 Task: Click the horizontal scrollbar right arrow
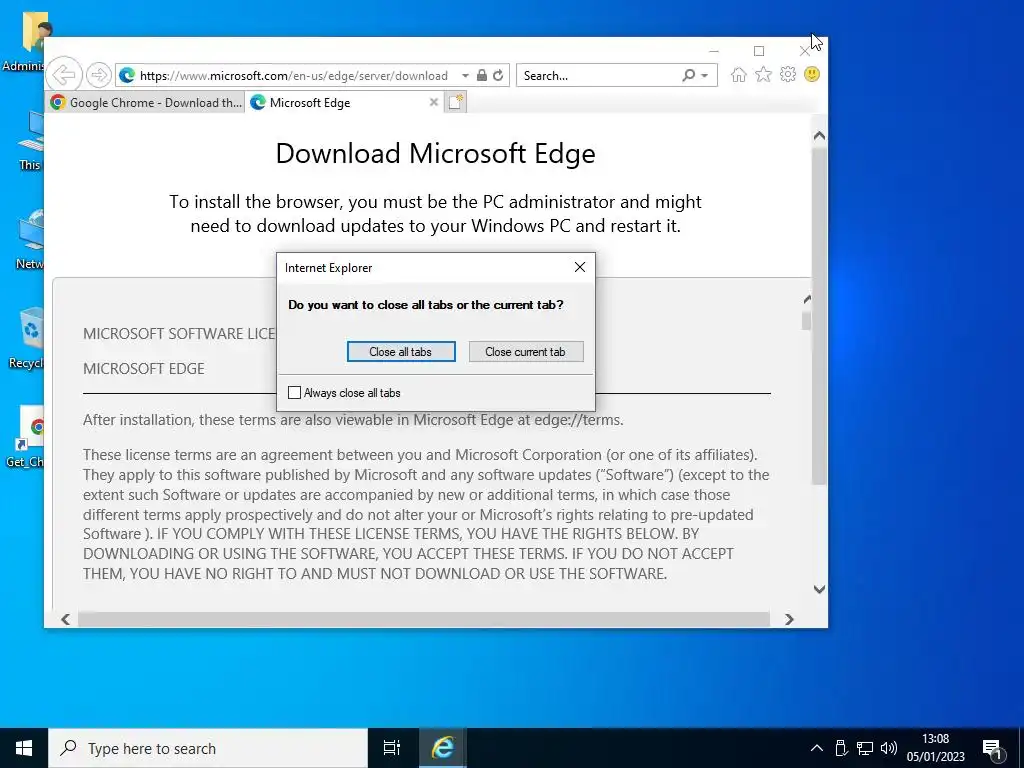[789, 619]
